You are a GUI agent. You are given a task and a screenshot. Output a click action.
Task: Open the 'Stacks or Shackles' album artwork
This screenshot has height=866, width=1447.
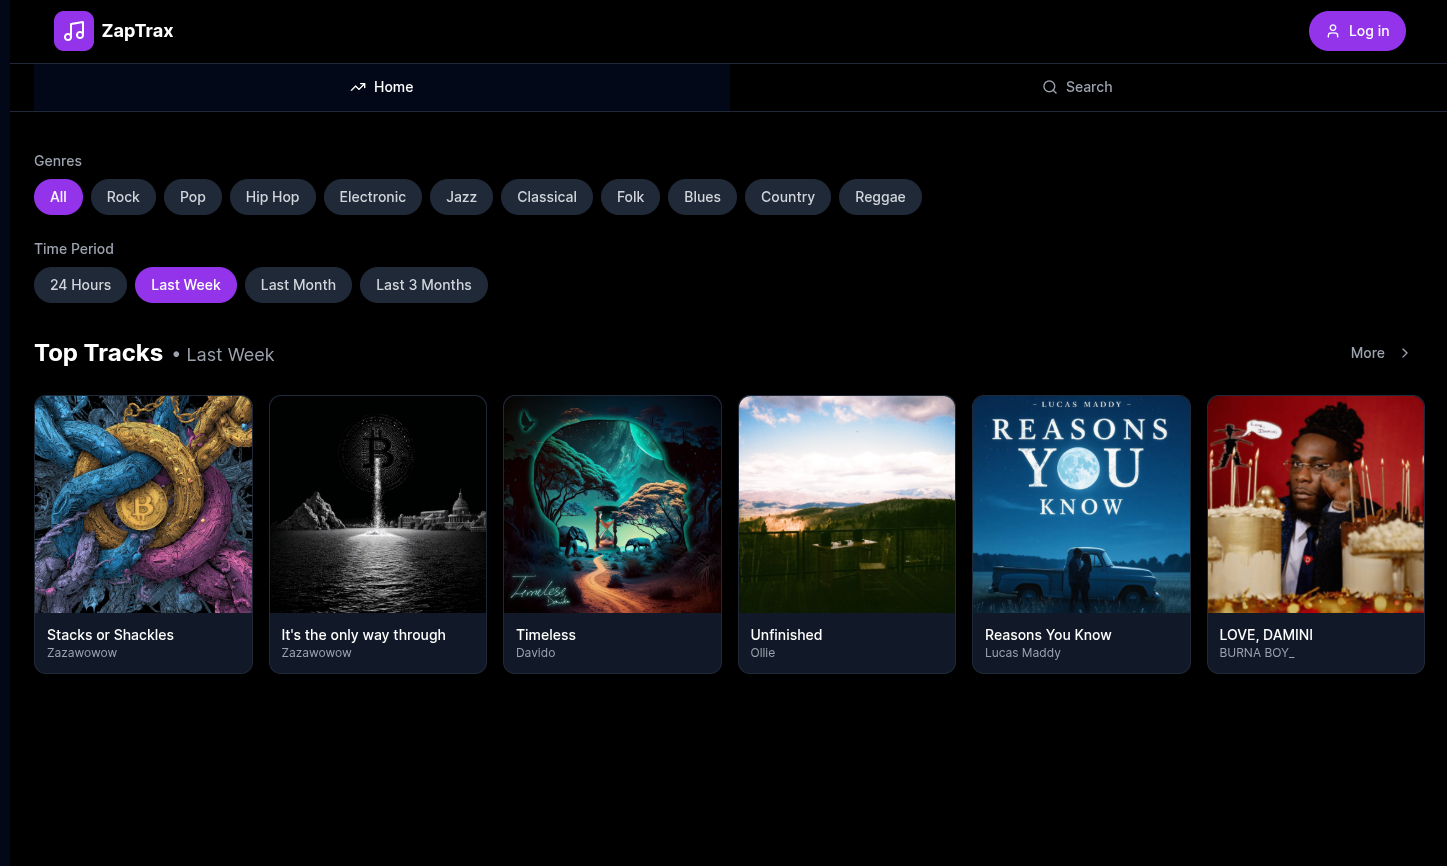(x=143, y=504)
